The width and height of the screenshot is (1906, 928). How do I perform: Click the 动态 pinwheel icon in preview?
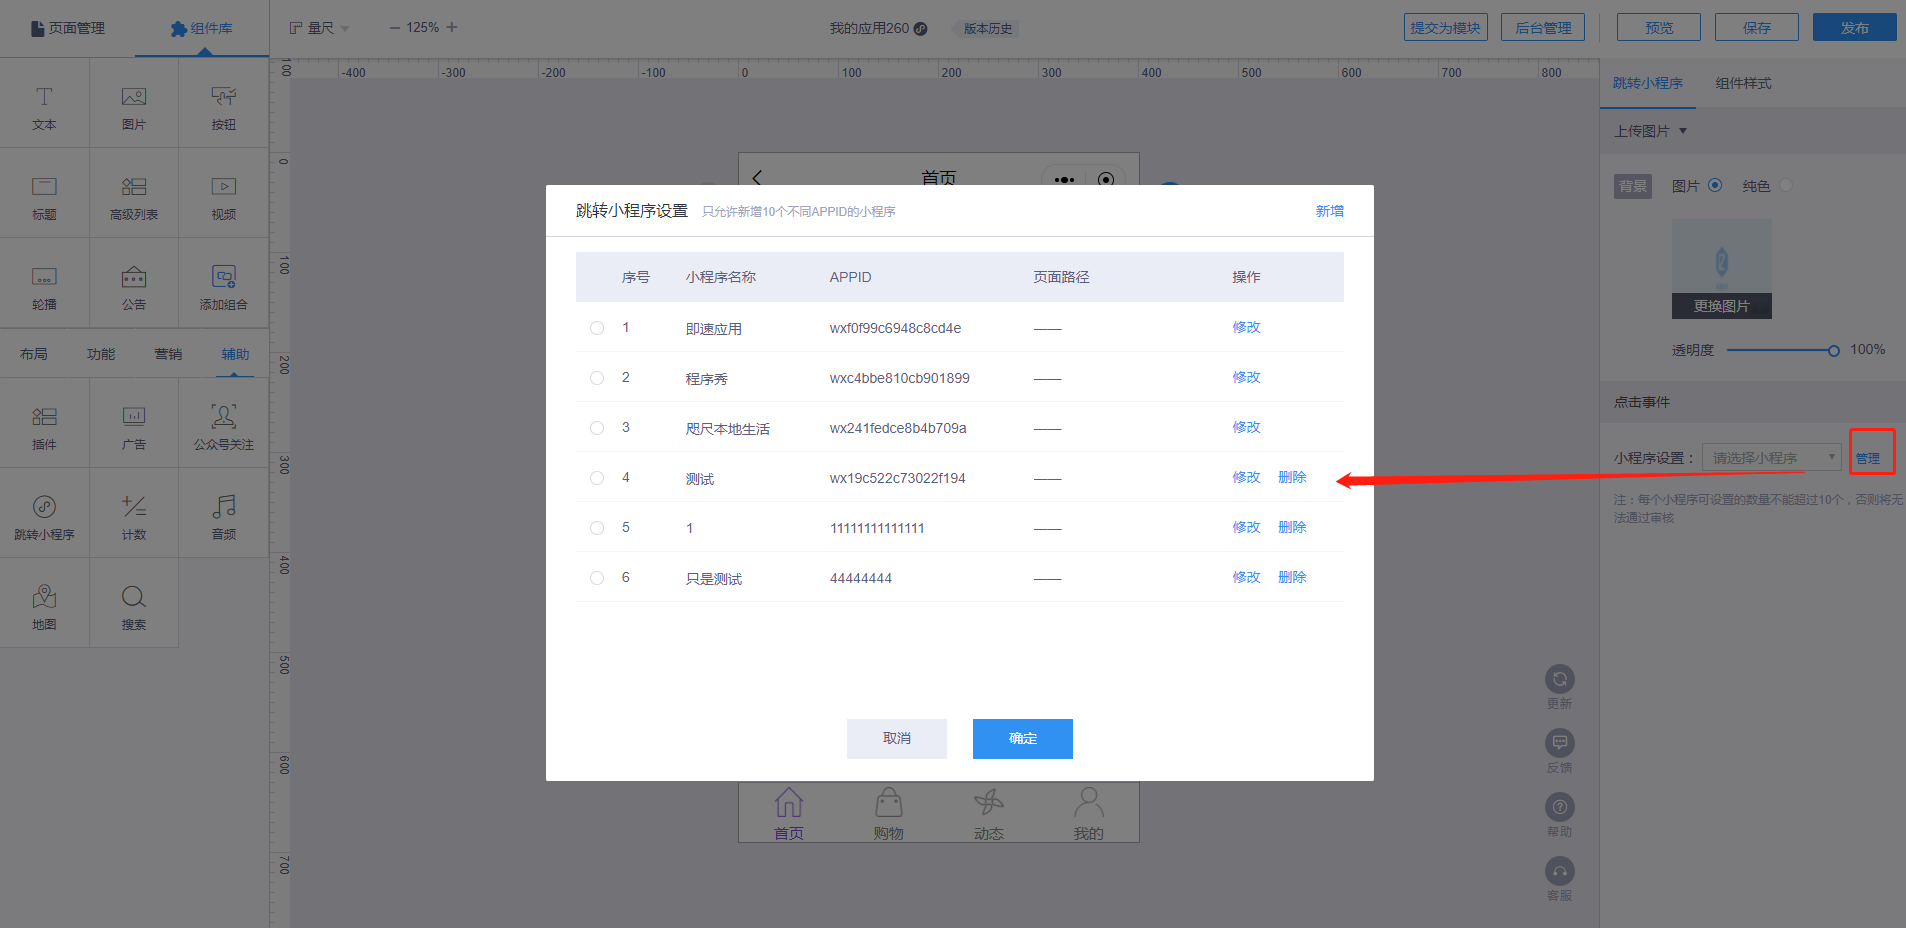tap(989, 802)
